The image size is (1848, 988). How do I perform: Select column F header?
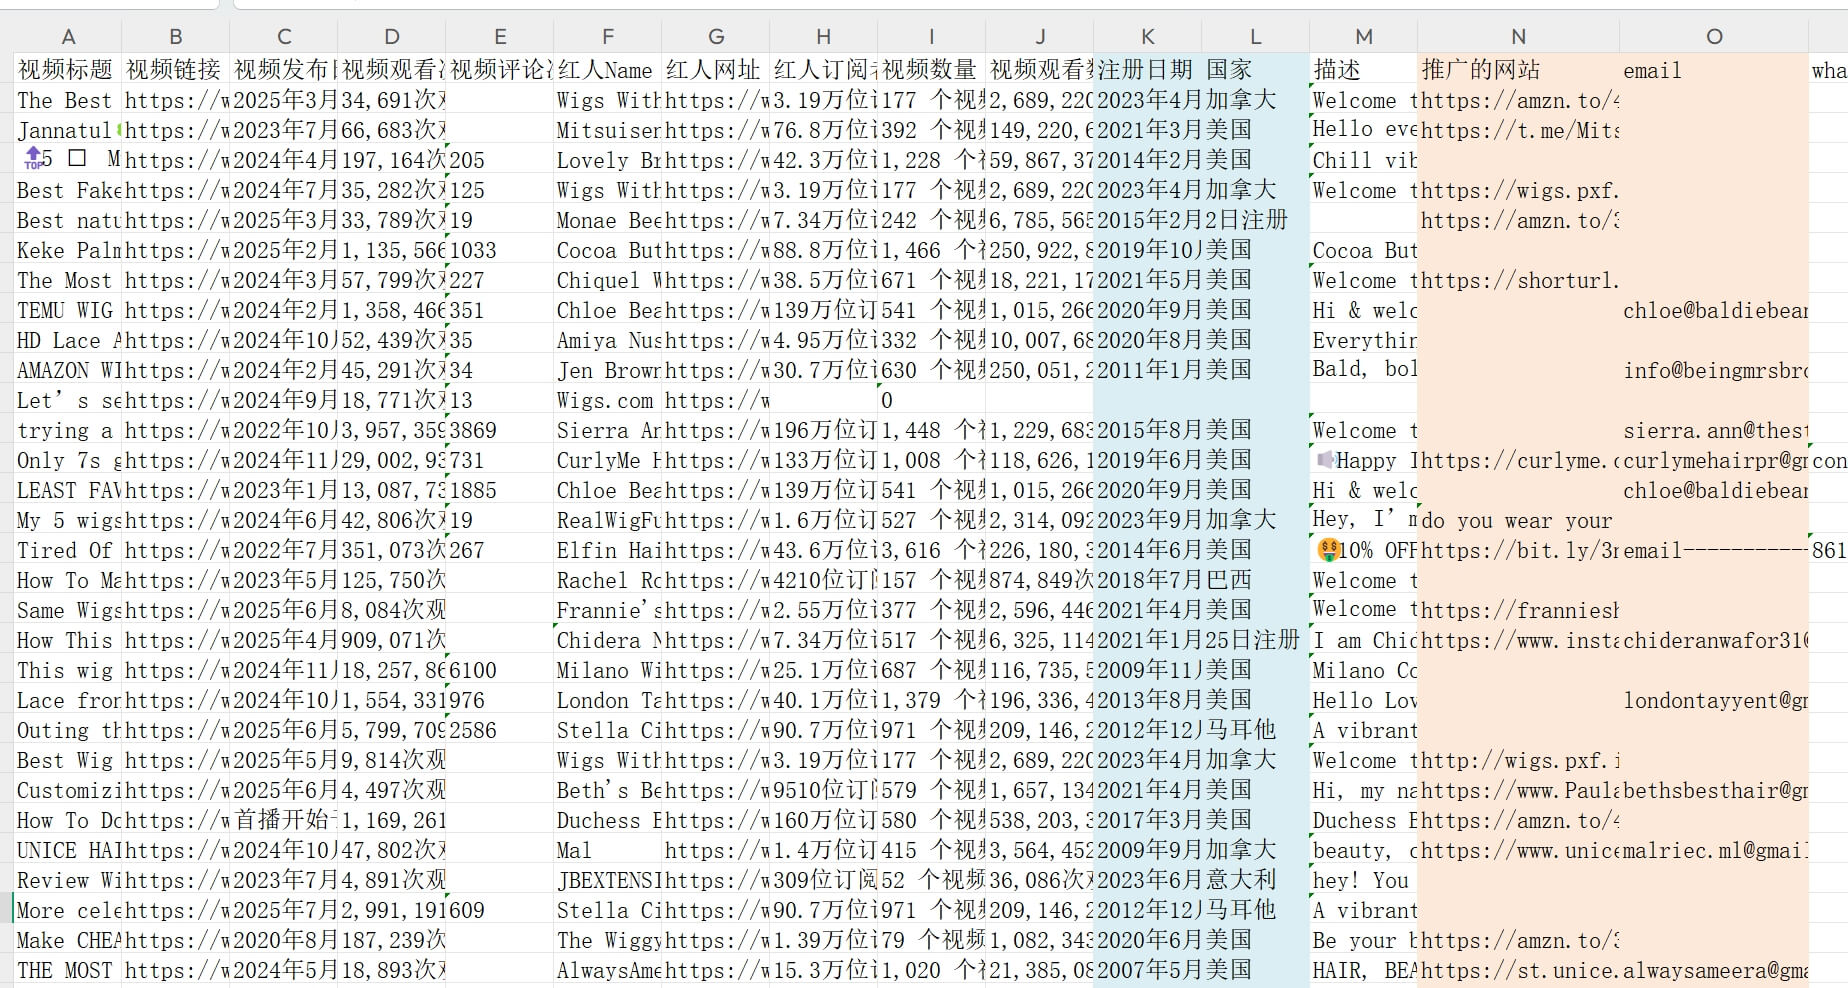tap(608, 37)
